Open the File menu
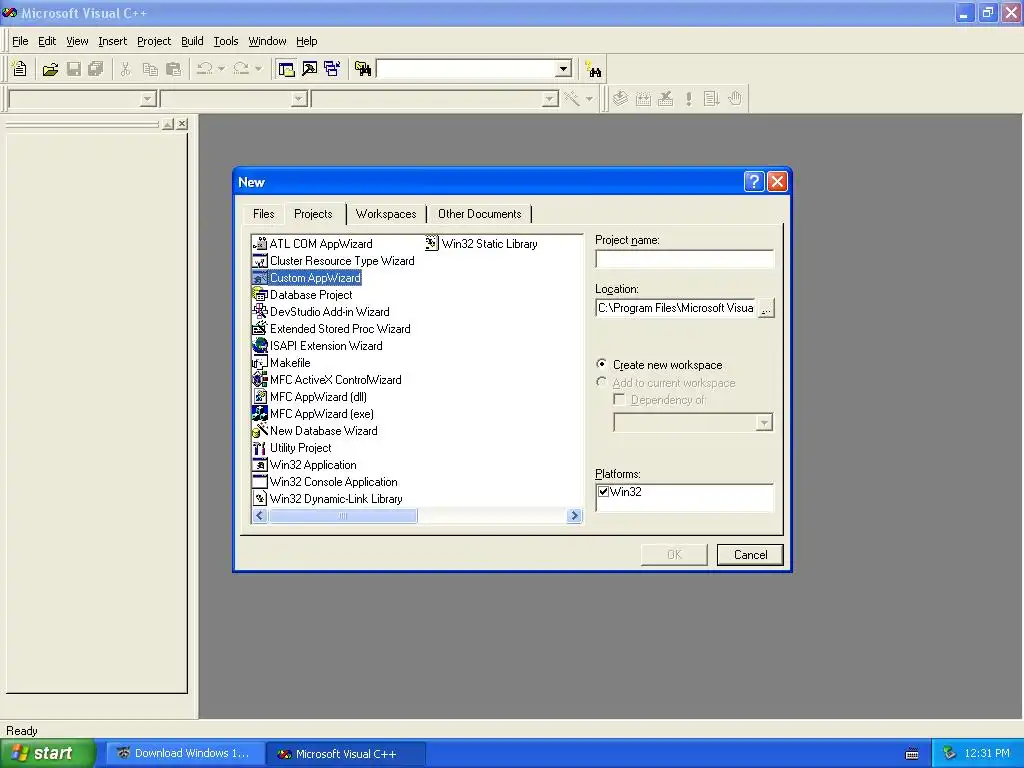 pos(20,40)
